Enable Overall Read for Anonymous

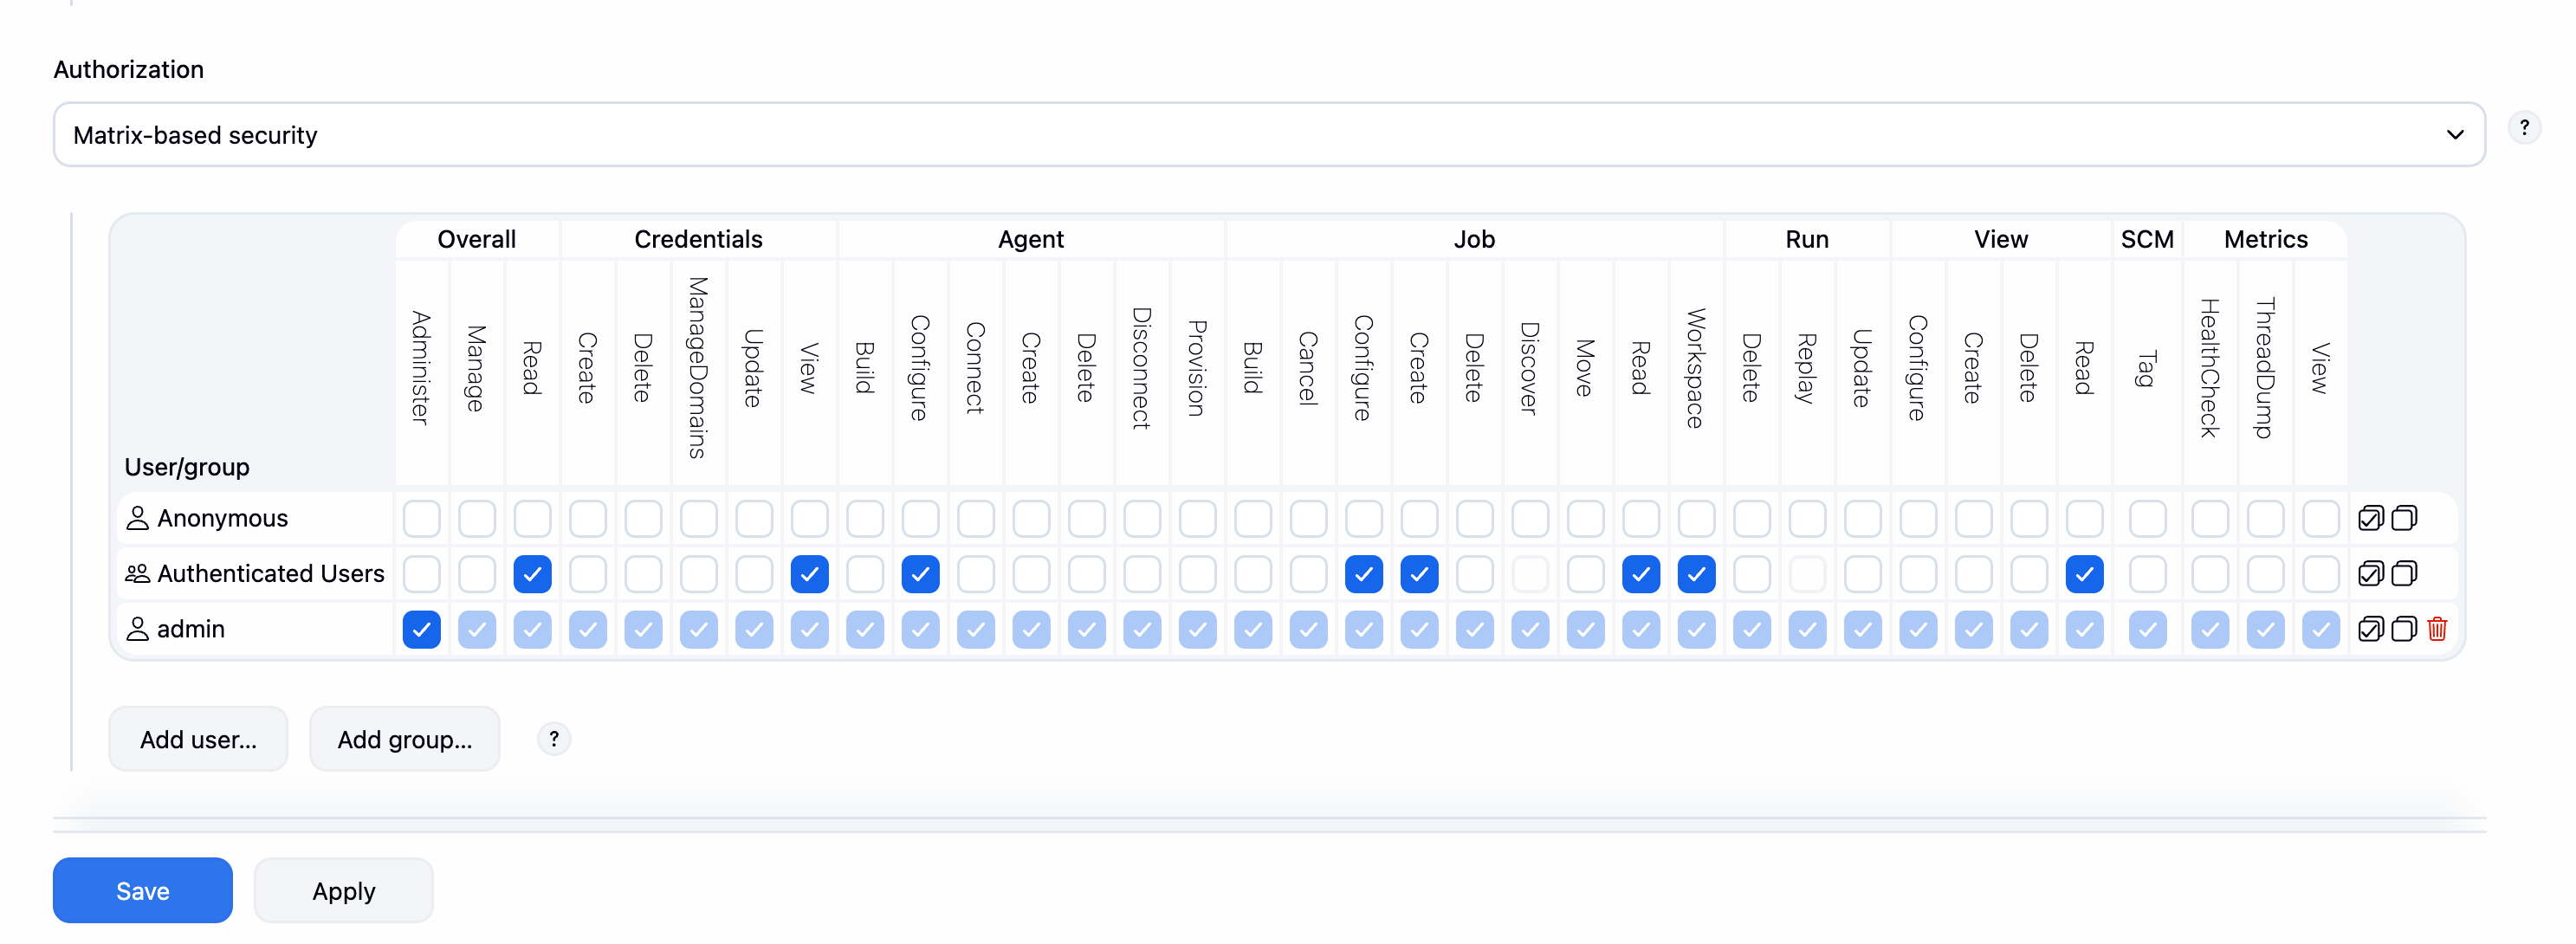click(x=532, y=518)
